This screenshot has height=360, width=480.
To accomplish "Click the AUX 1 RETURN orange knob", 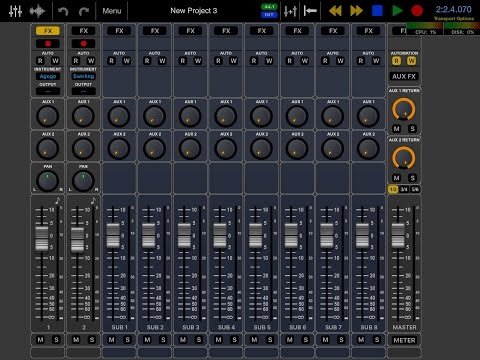I will [404, 110].
